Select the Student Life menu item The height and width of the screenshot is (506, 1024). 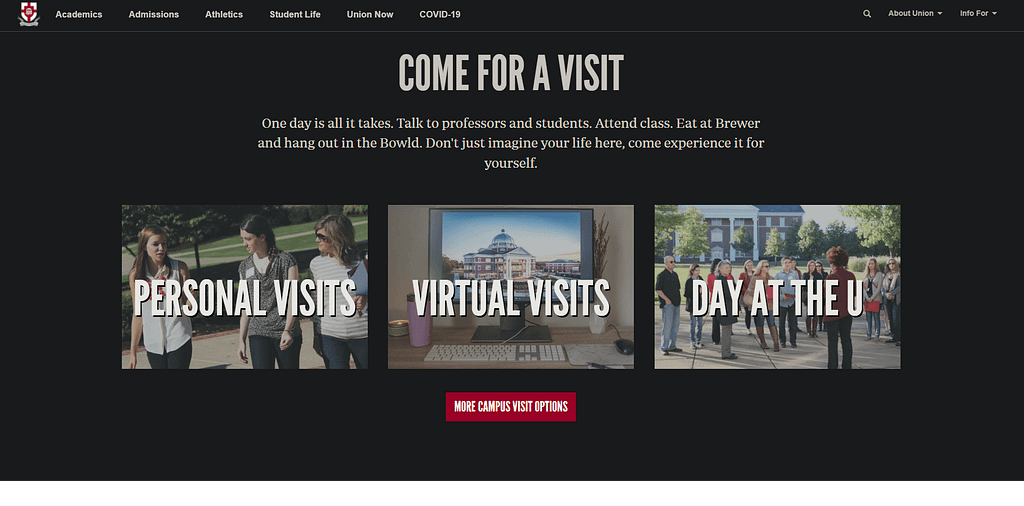(x=295, y=14)
